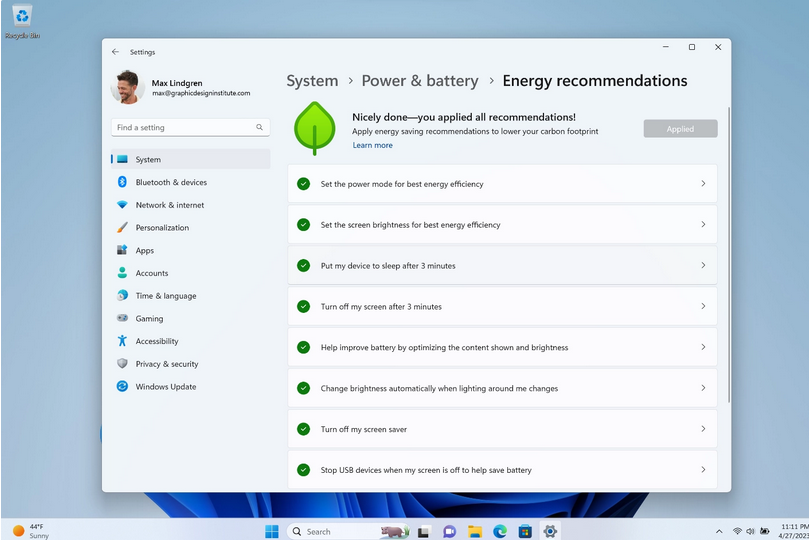Screen dimensions: 809x540
Task: Open File Explorer from taskbar
Action: coord(475,531)
